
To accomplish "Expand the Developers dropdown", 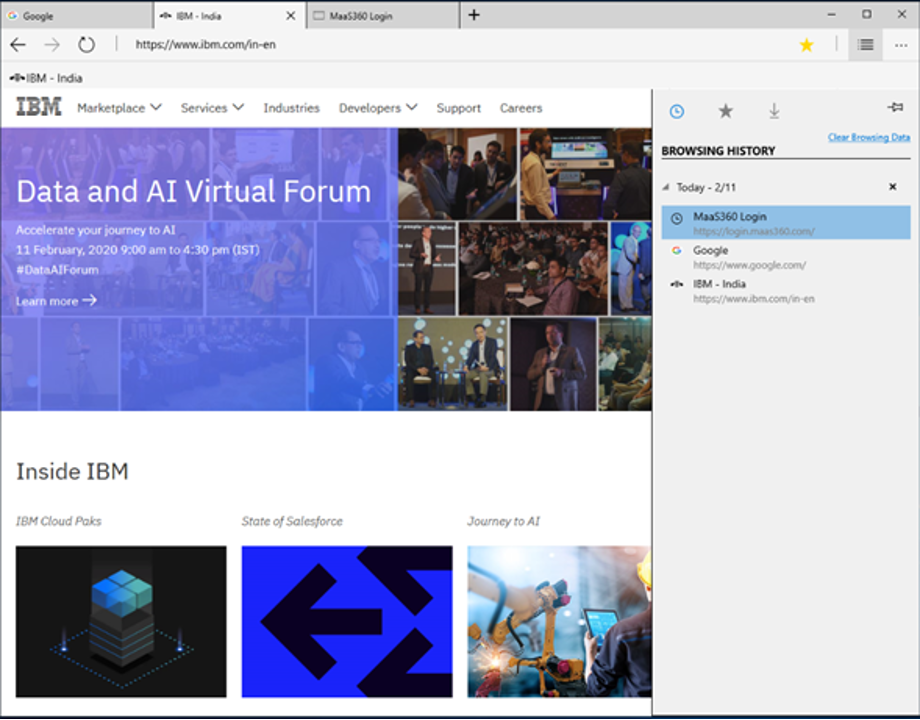I will tap(378, 108).
